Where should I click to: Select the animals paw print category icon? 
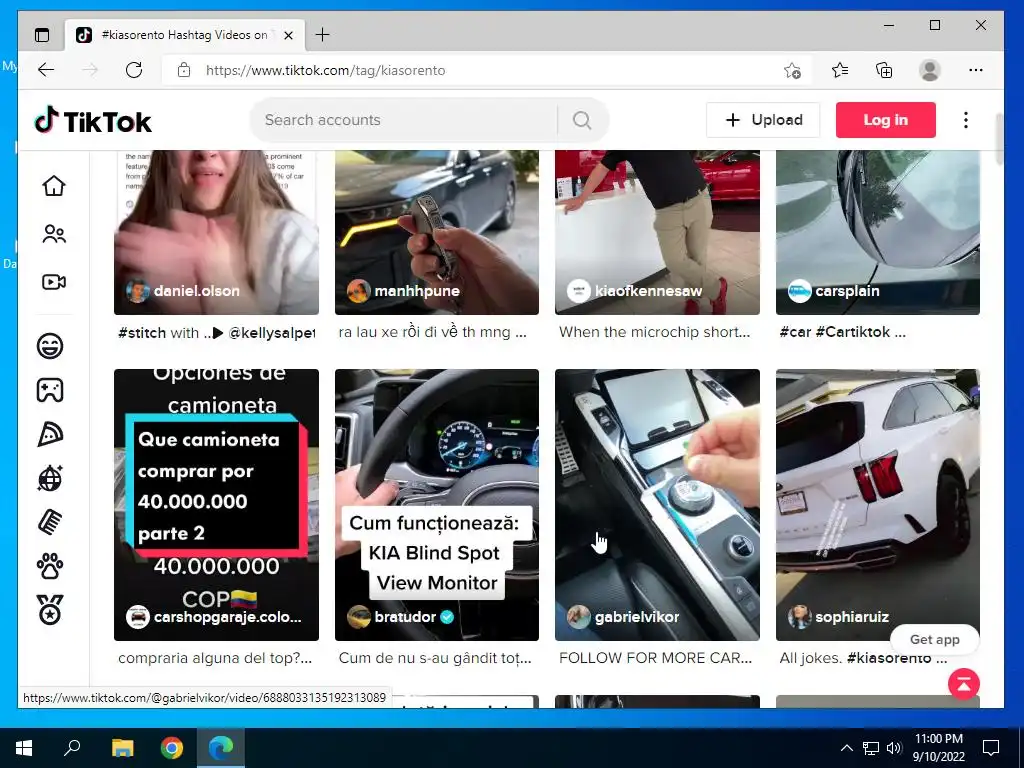pos(50,566)
